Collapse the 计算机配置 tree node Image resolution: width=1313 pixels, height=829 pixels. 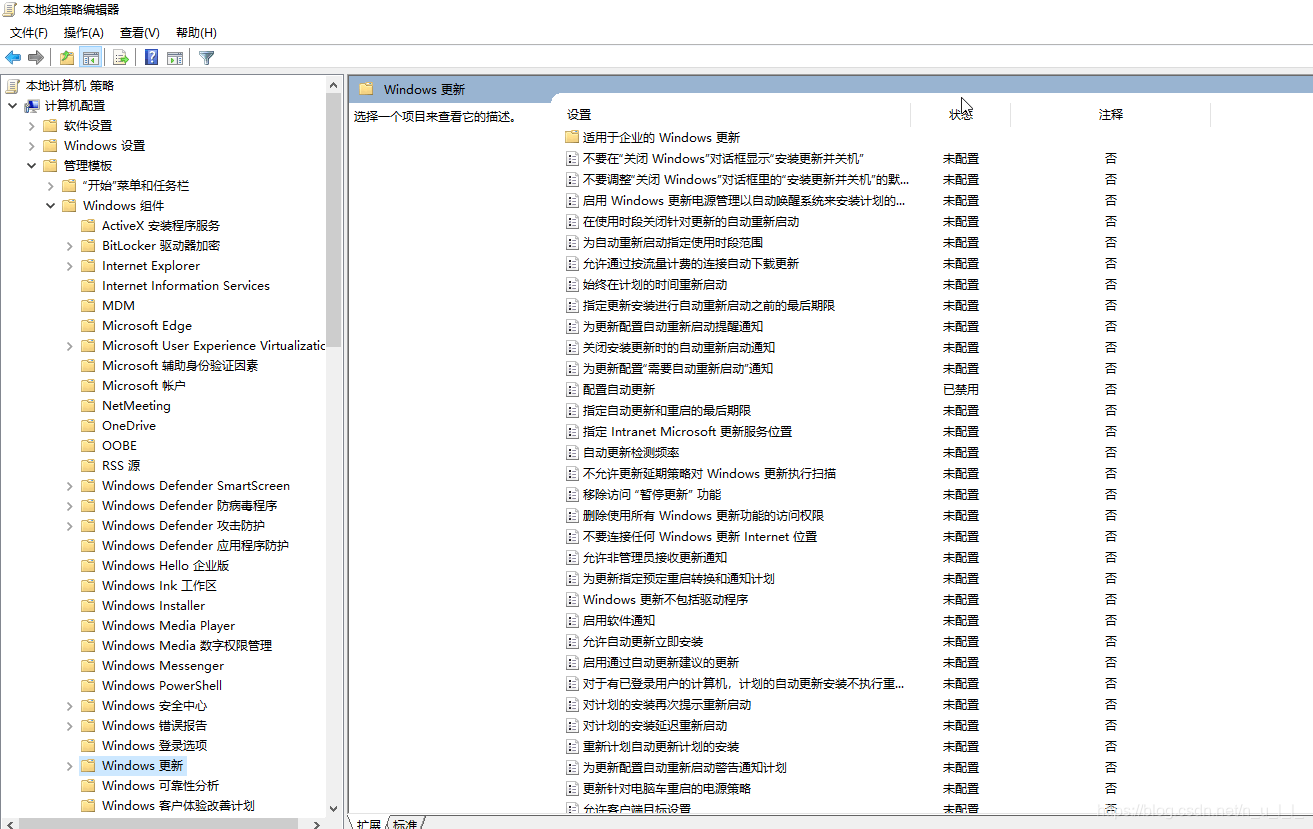12,106
